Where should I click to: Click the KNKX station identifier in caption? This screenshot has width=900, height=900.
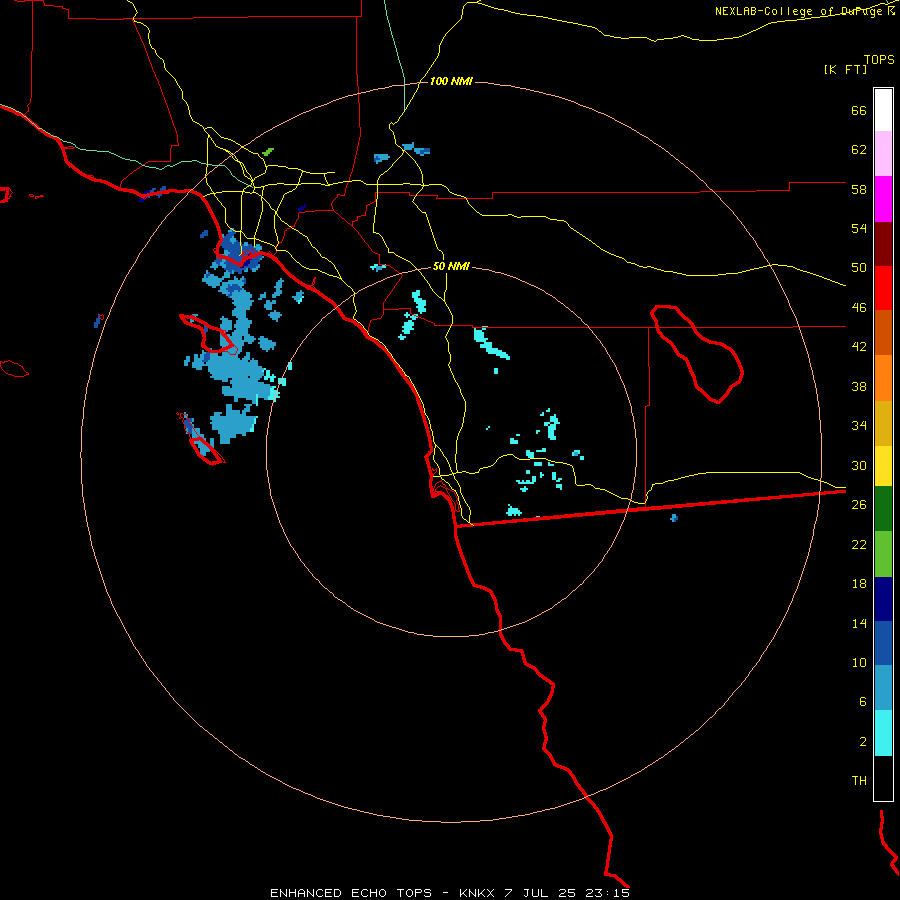point(478,893)
